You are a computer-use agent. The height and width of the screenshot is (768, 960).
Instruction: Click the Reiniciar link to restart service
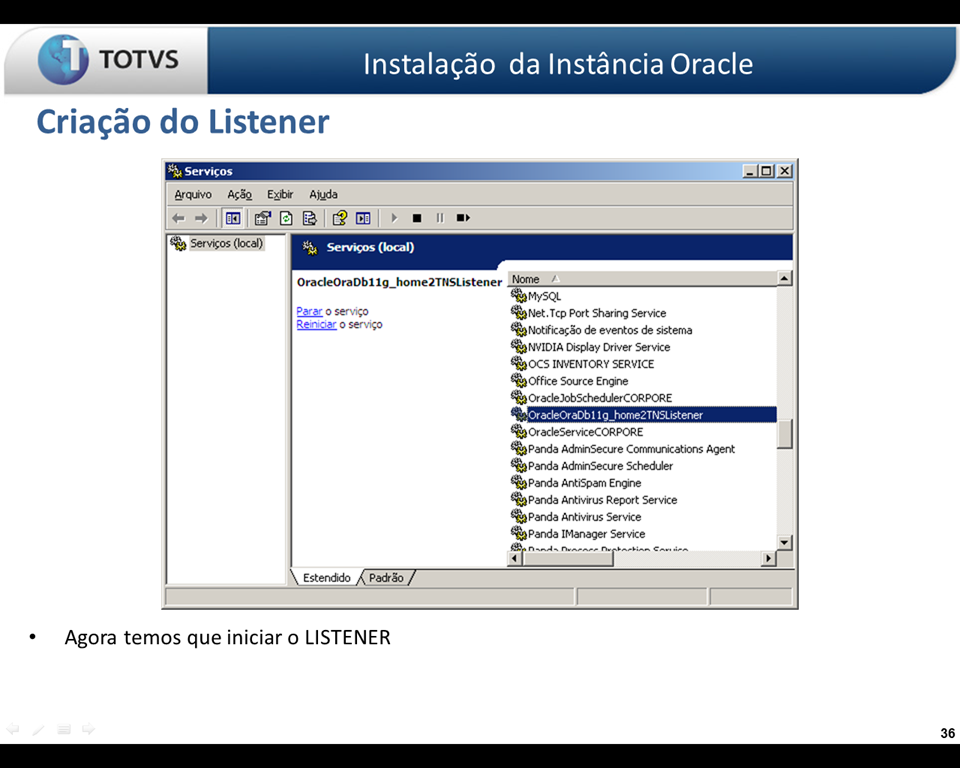tap(316, 325)
